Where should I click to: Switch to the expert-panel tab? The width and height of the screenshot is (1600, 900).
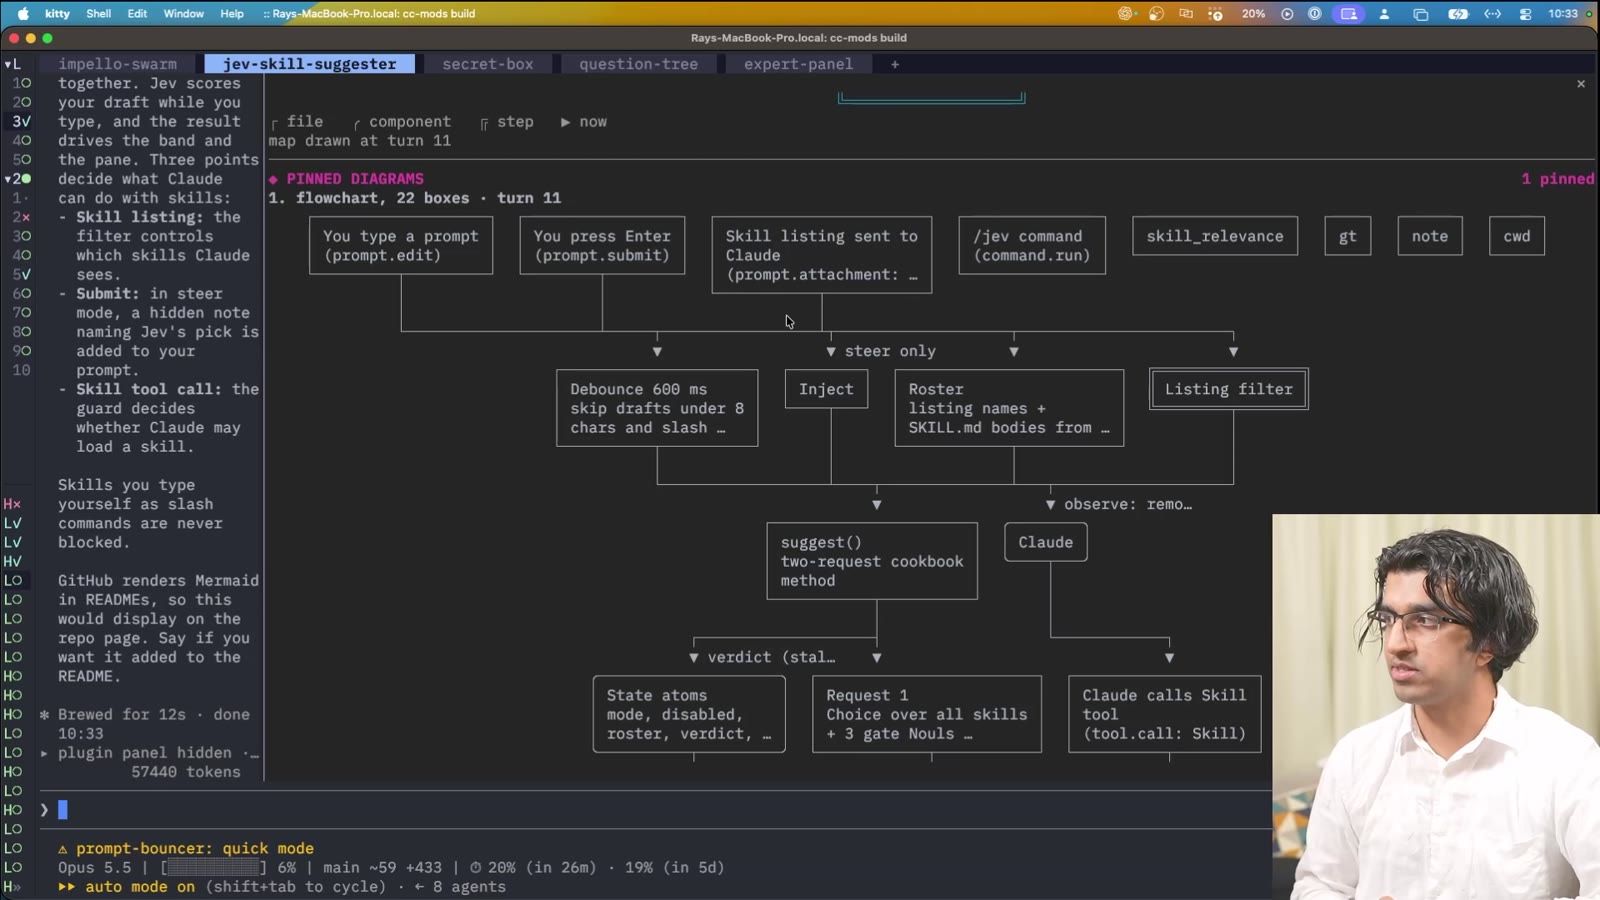tap(798, 64)
